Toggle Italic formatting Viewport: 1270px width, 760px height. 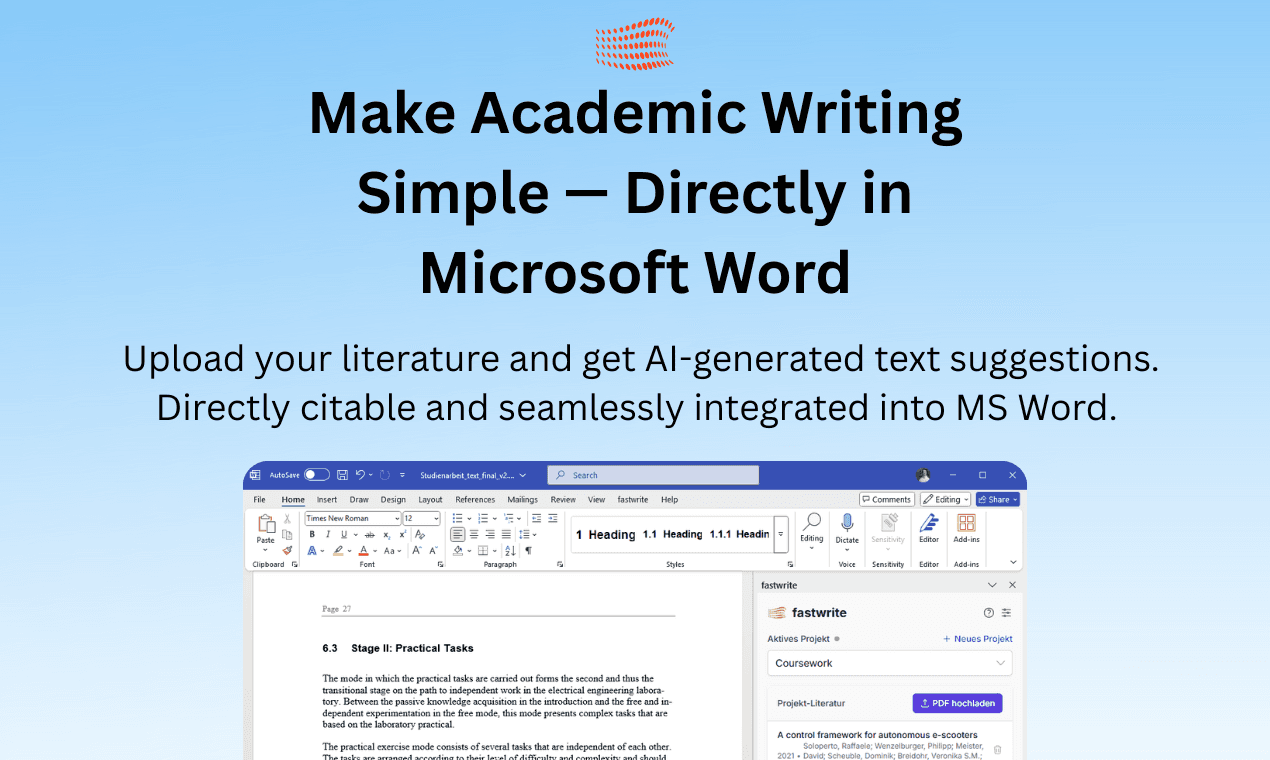pos(328,535)
